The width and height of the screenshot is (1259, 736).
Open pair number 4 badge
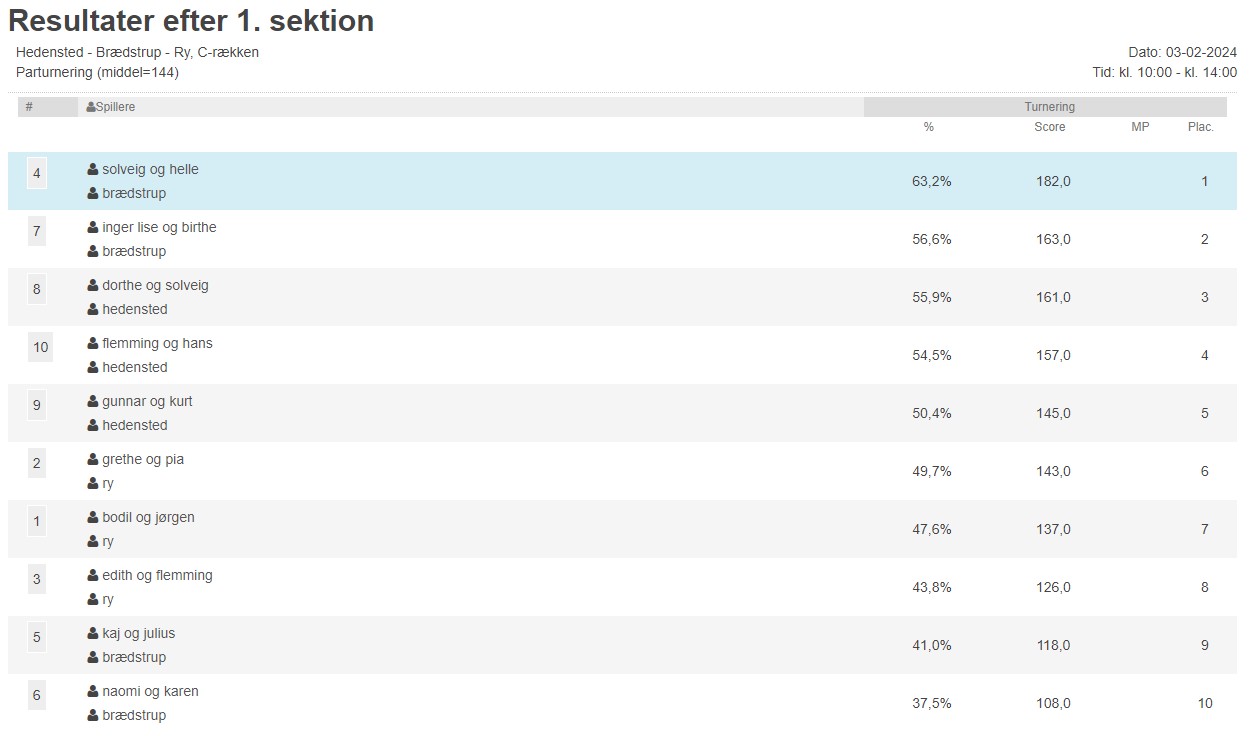coord(37,174)
